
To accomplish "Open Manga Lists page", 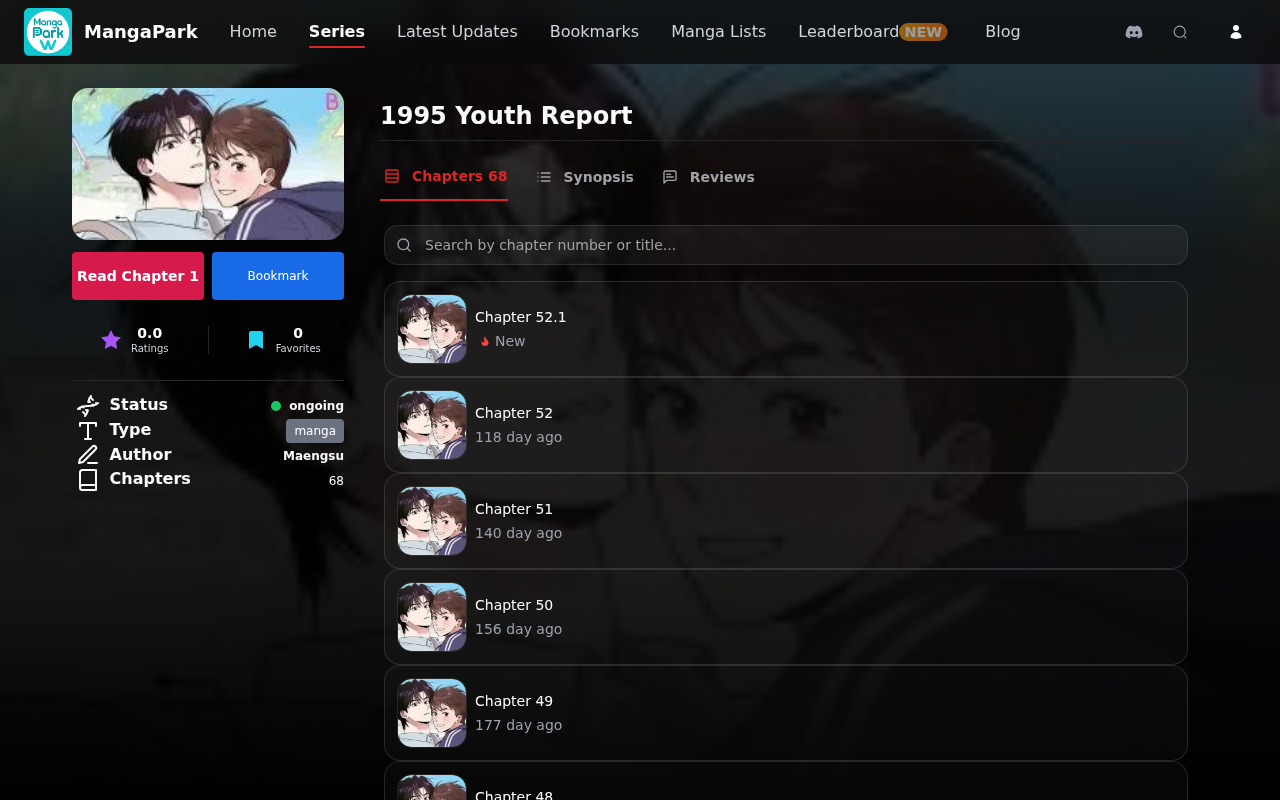I will pos(718,32).
